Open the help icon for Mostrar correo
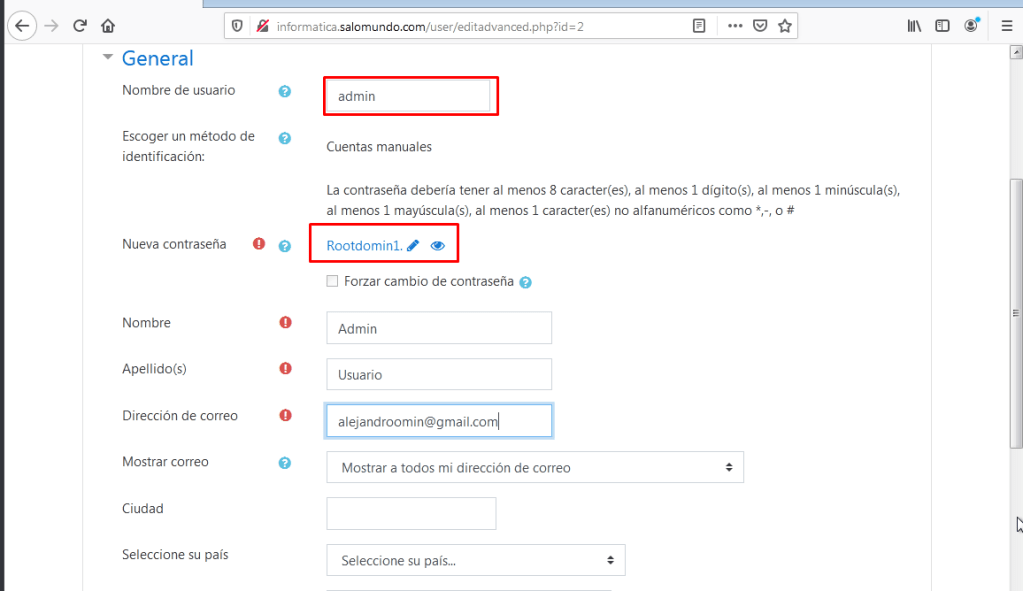The image size is (1023, 591). point(284,463)
